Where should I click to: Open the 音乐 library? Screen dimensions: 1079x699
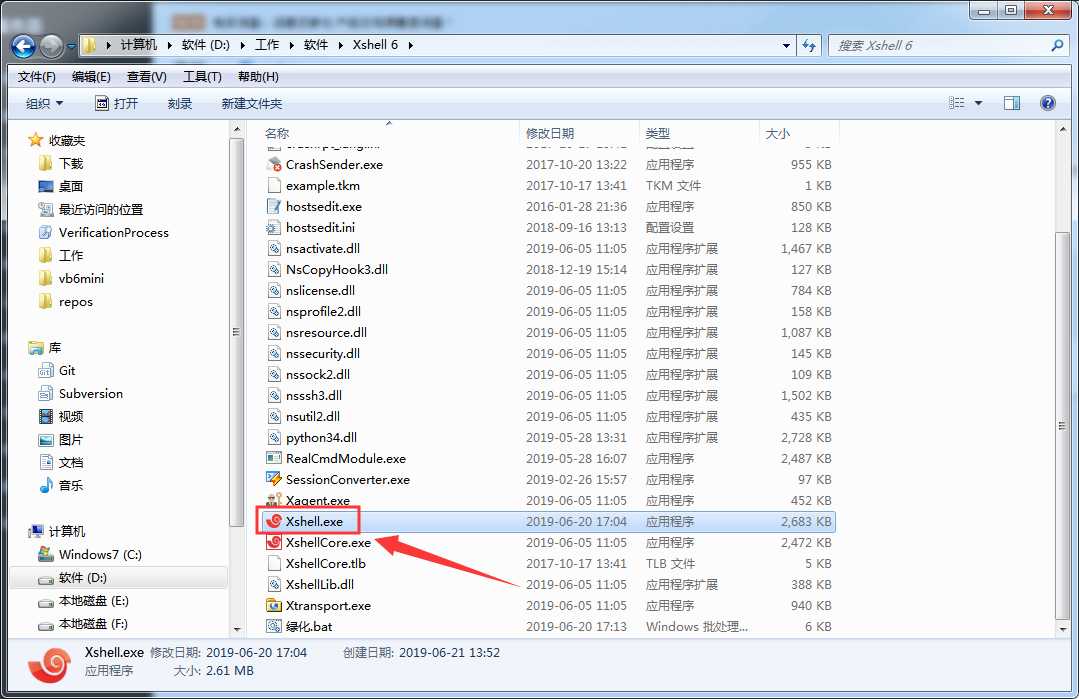point(71,486)
